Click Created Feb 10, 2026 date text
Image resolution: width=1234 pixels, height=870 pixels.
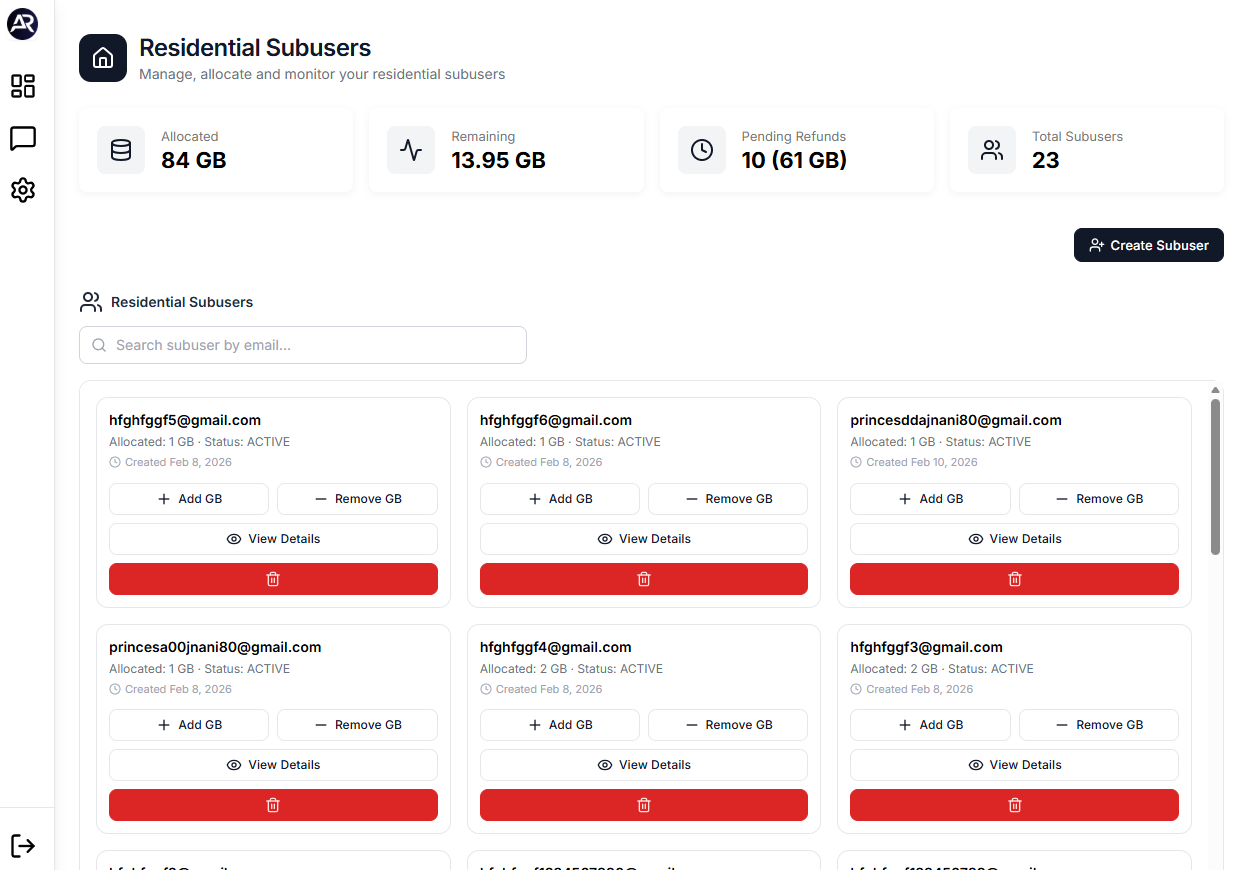pos(922,462)
